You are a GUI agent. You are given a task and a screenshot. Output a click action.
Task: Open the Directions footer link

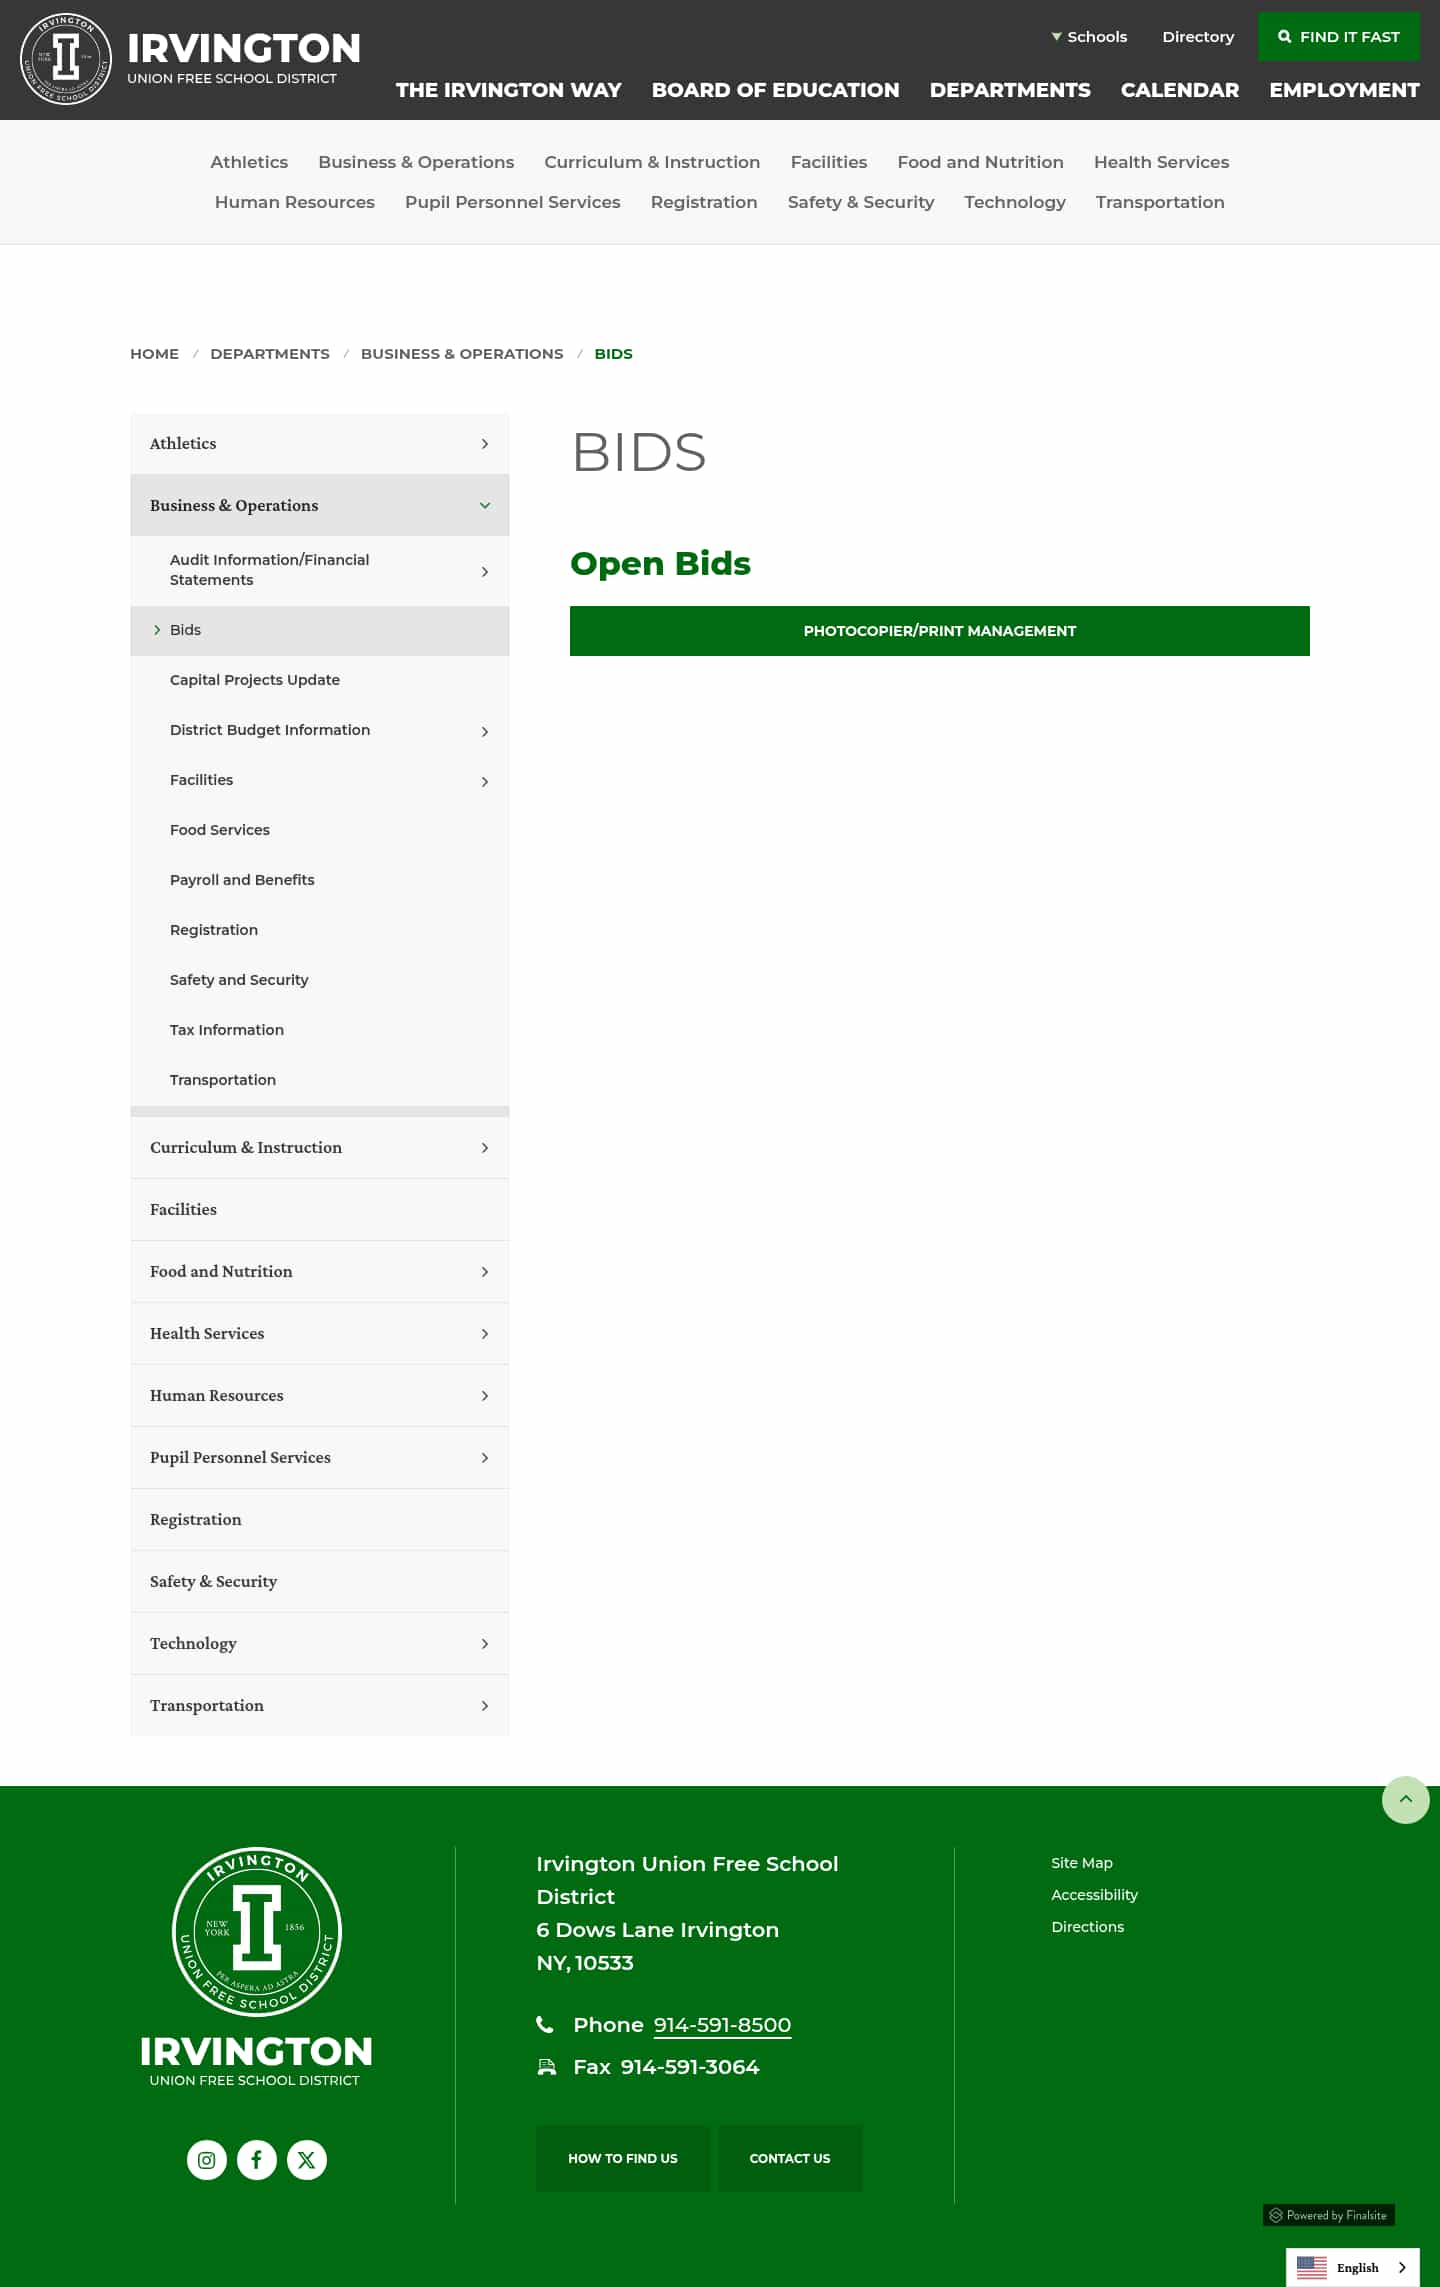click(x=1087, y=1927)
